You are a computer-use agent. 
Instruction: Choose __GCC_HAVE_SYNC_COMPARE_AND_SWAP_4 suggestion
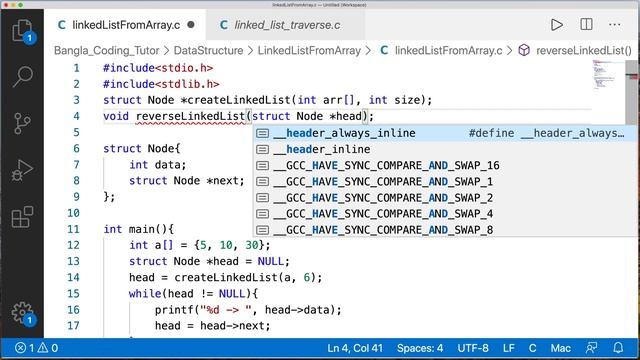[x=445, y=214]
